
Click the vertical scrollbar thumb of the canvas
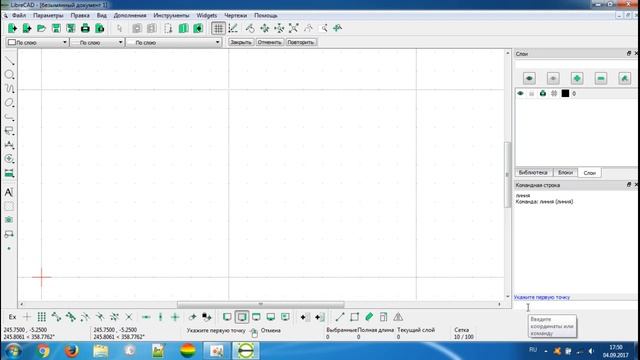[508, 175]
